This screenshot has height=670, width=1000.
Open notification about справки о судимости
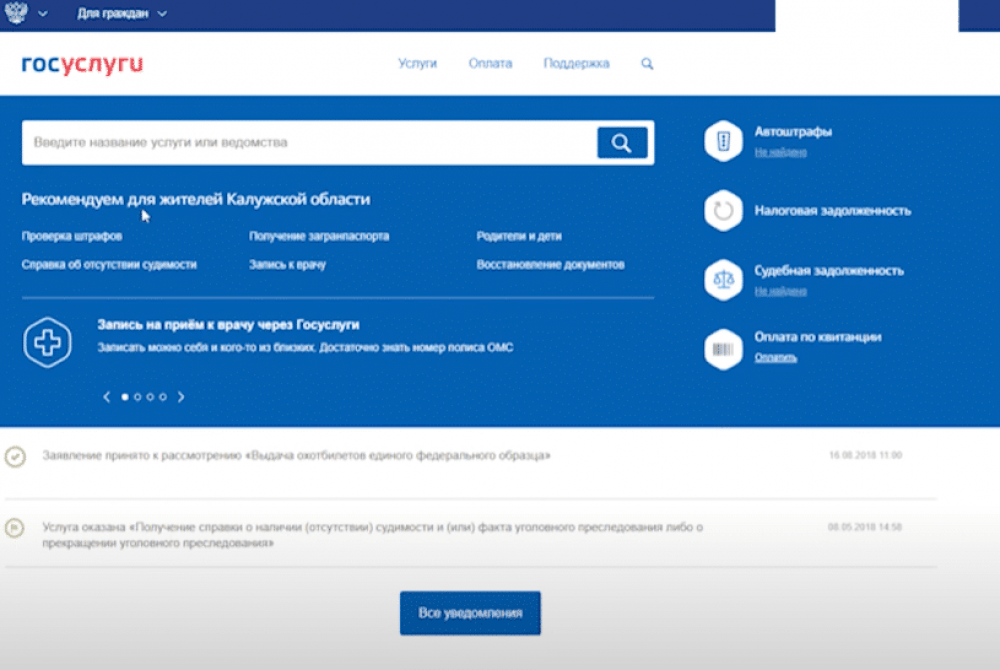(372, 535)
